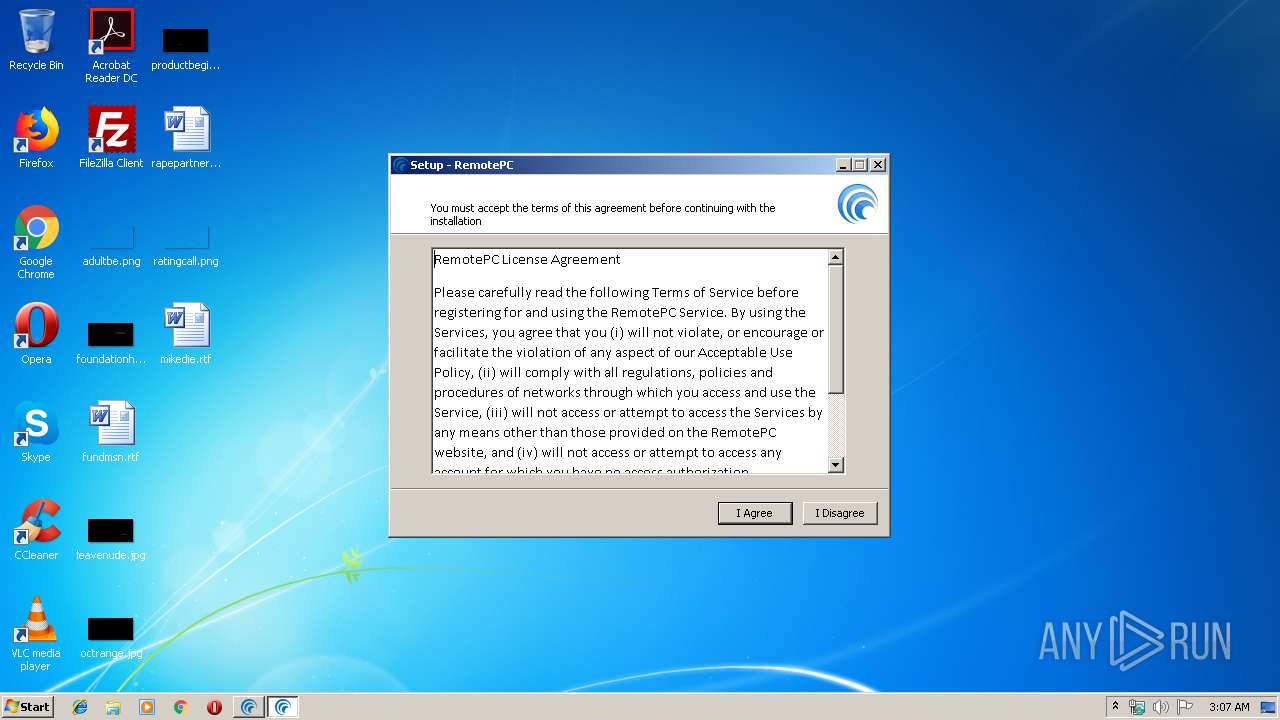Open Action Center flag tray icon
This screenshot has width=1280, height=720.
[1185, 707]
